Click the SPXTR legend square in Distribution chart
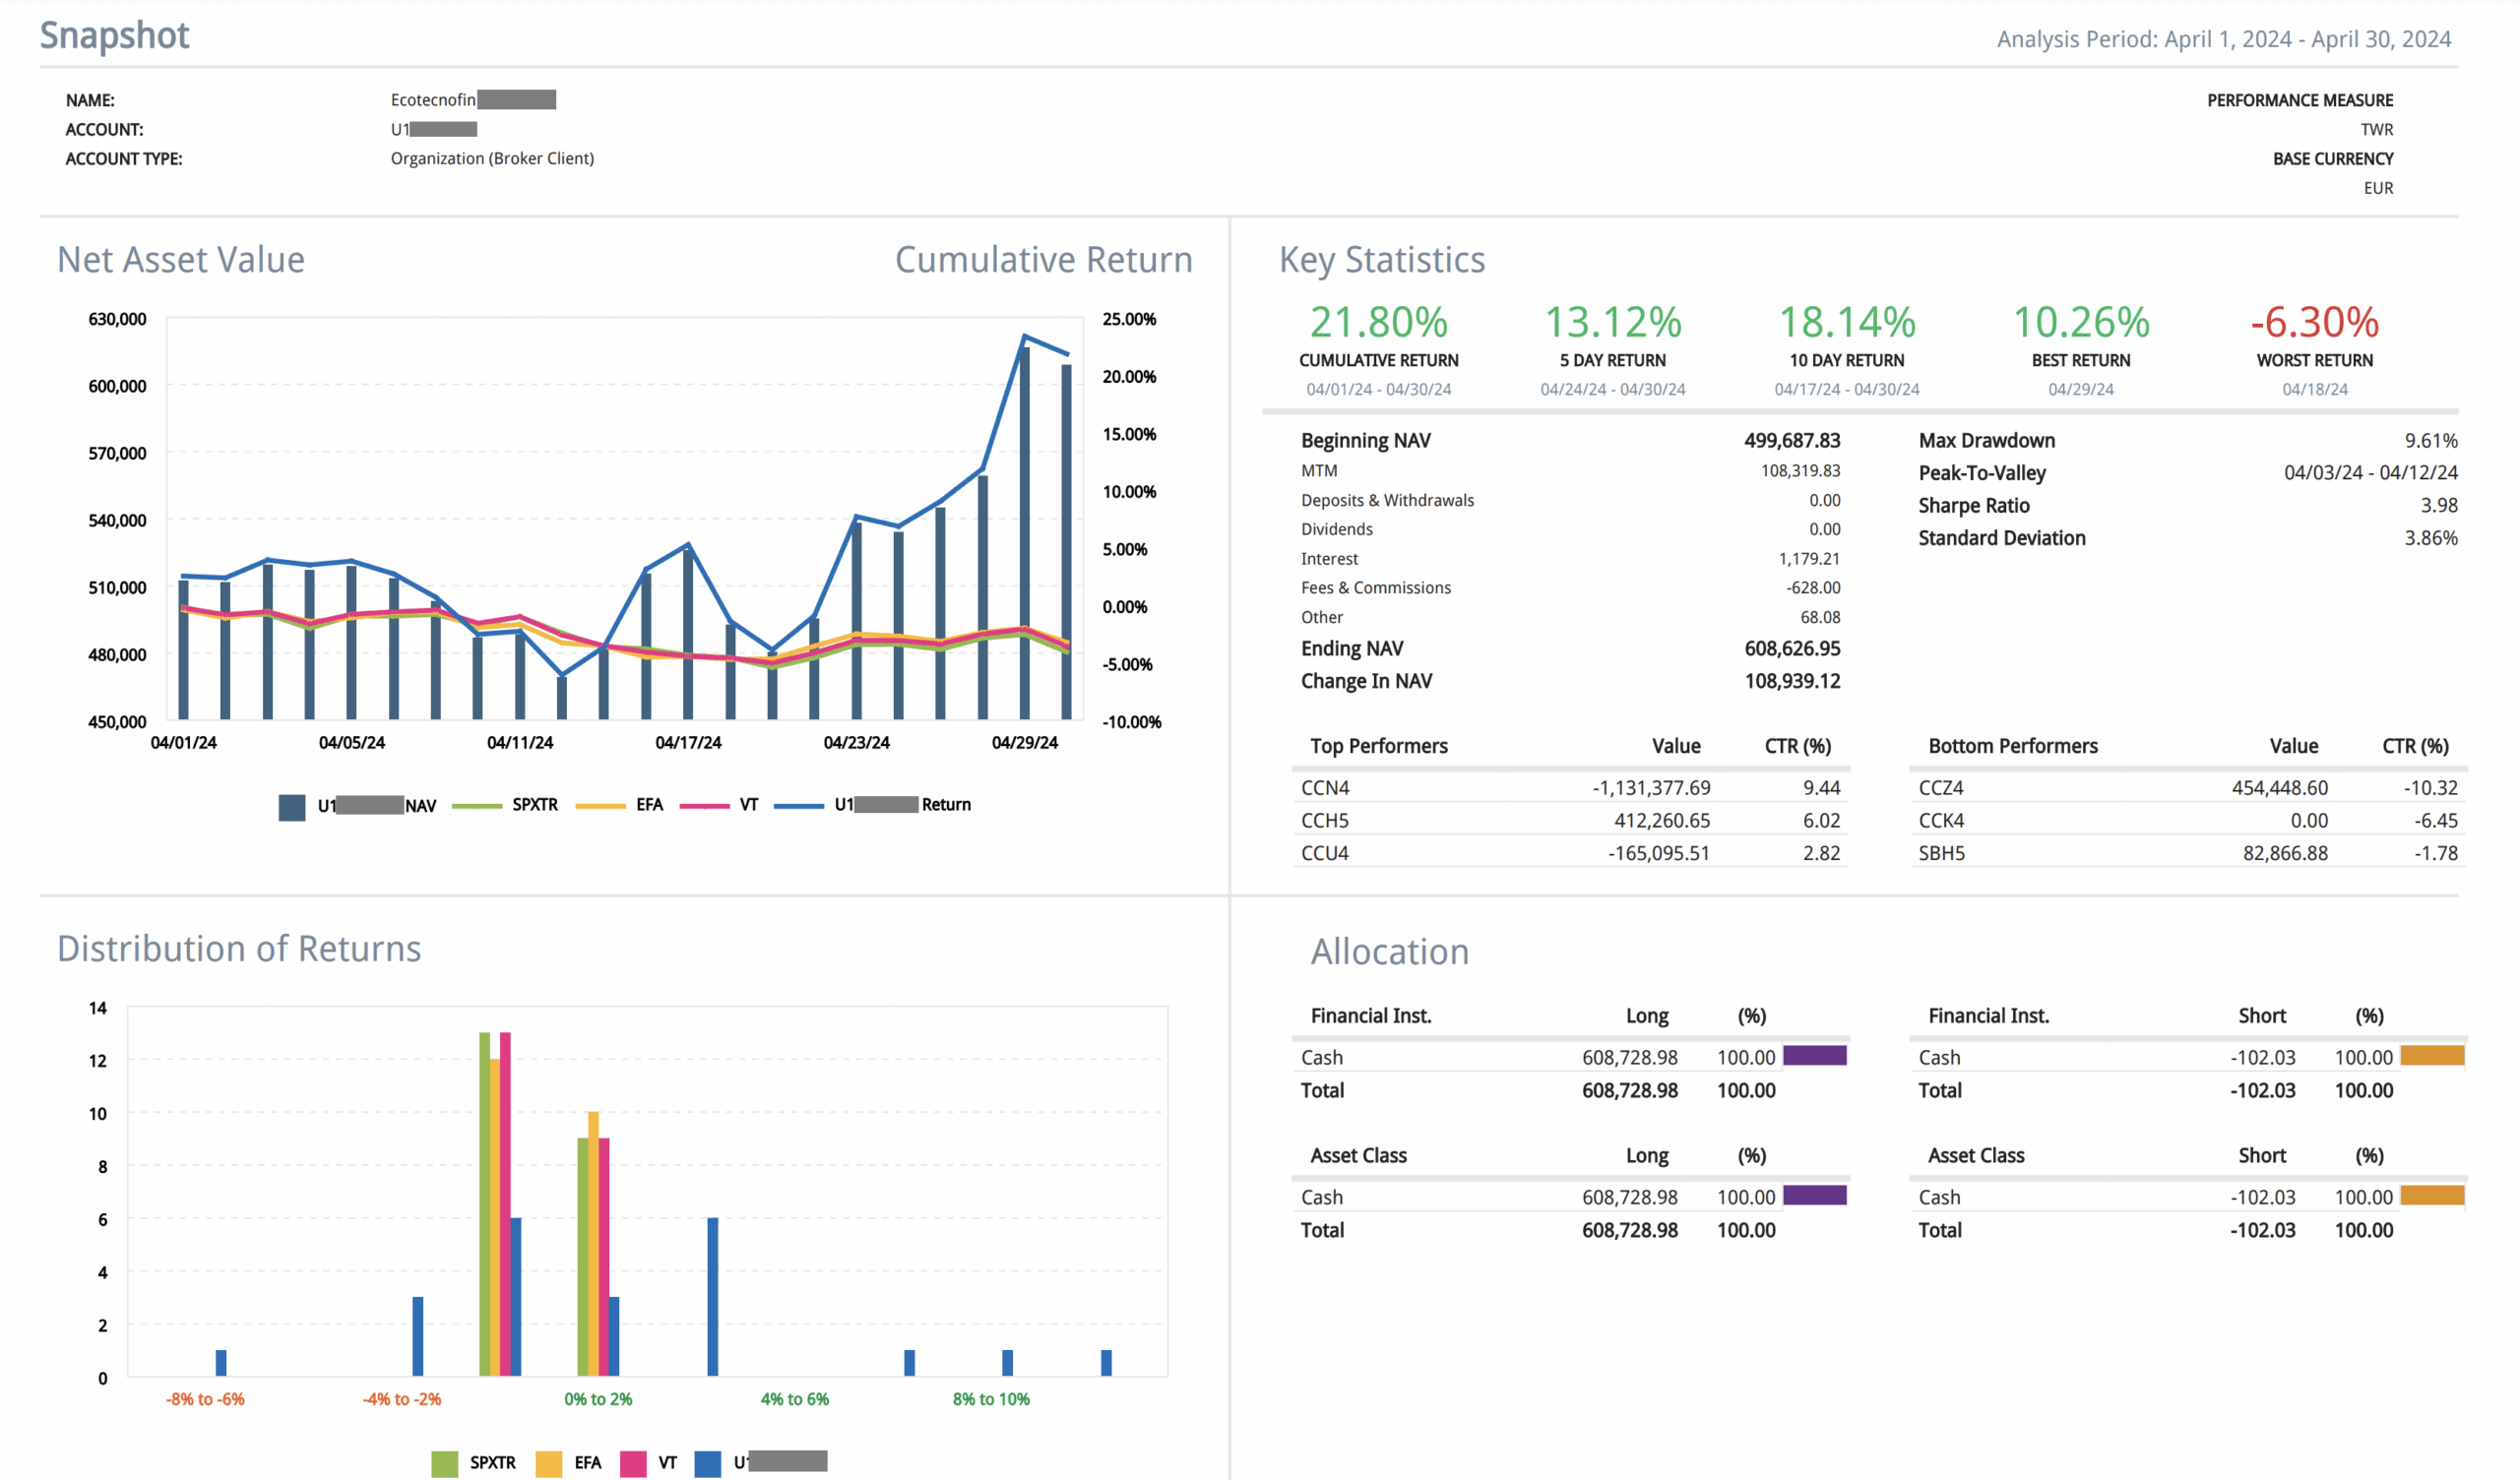Image resolution: width=2520 pixels, height=1480 pixels. point(444,1463)
